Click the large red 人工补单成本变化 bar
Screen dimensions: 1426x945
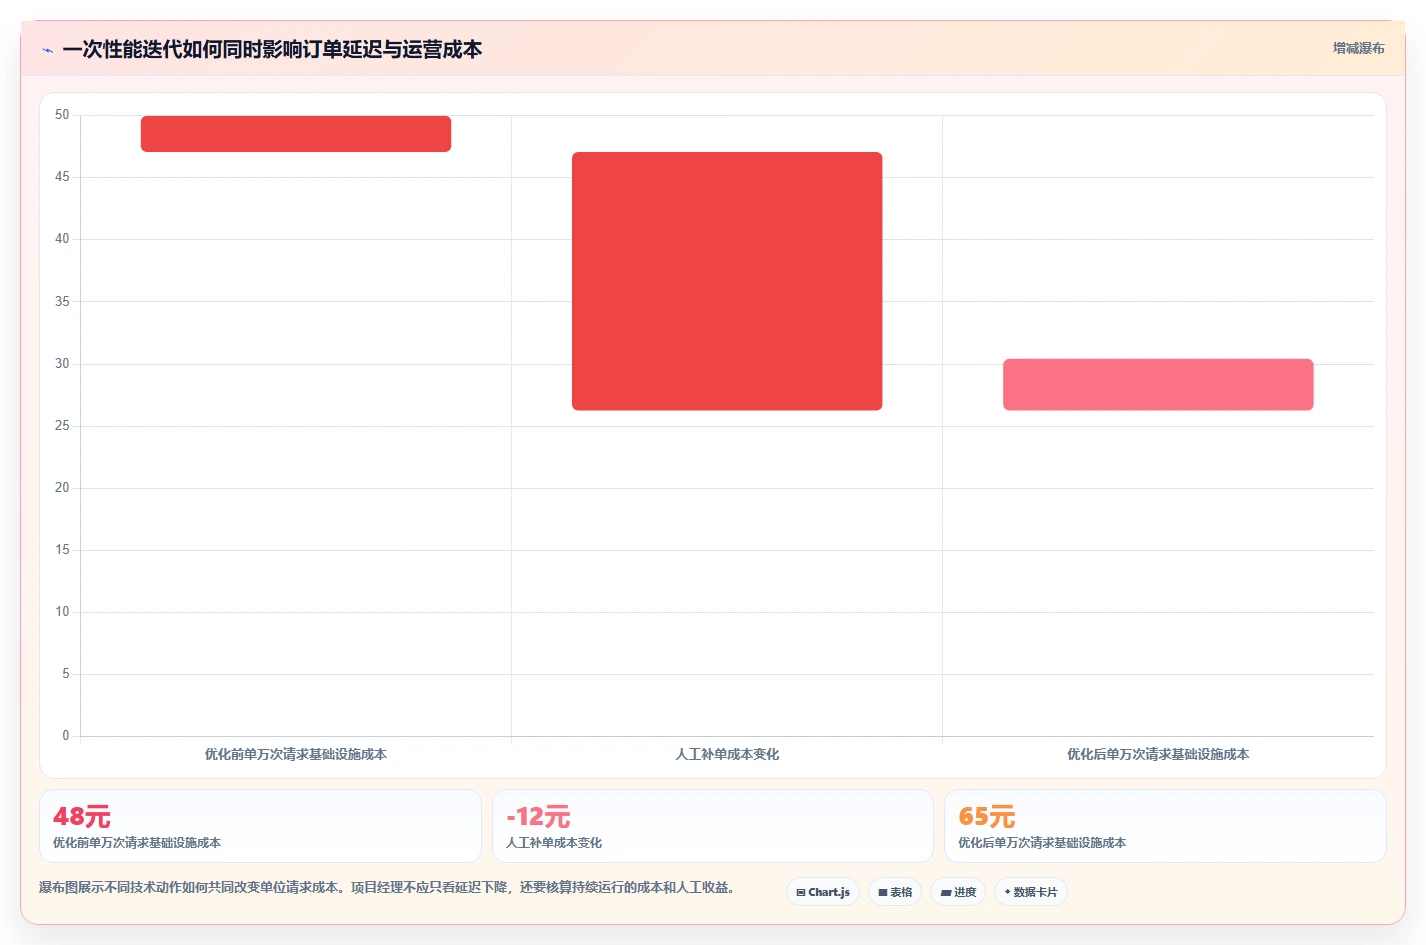727,281
